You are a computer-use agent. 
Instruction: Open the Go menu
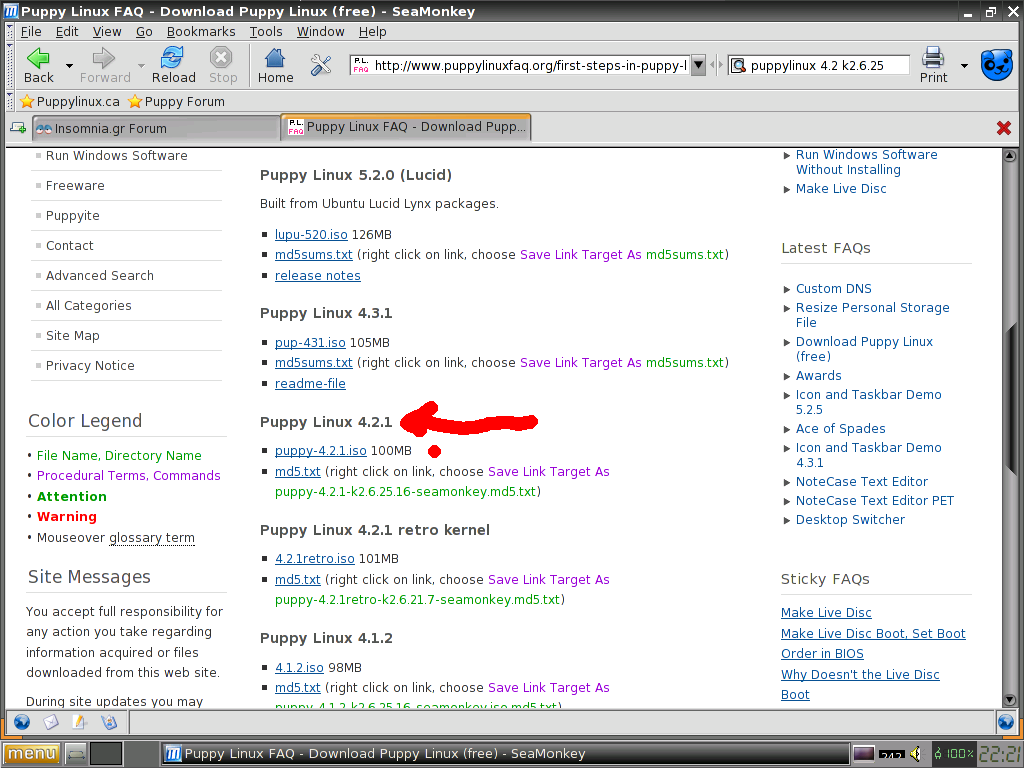144,31
